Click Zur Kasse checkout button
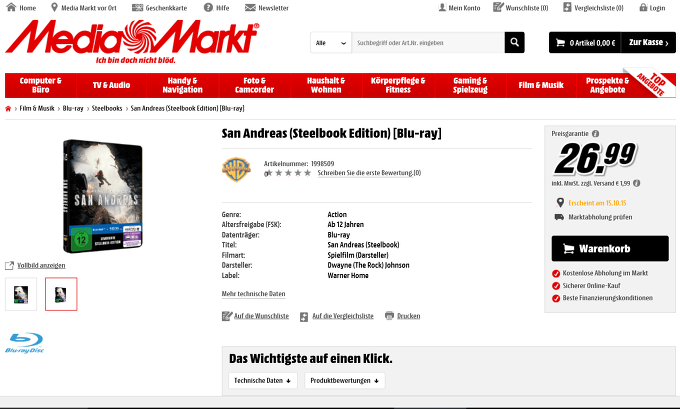This screenshot has height=409, width=680. (x=648, y=43)
